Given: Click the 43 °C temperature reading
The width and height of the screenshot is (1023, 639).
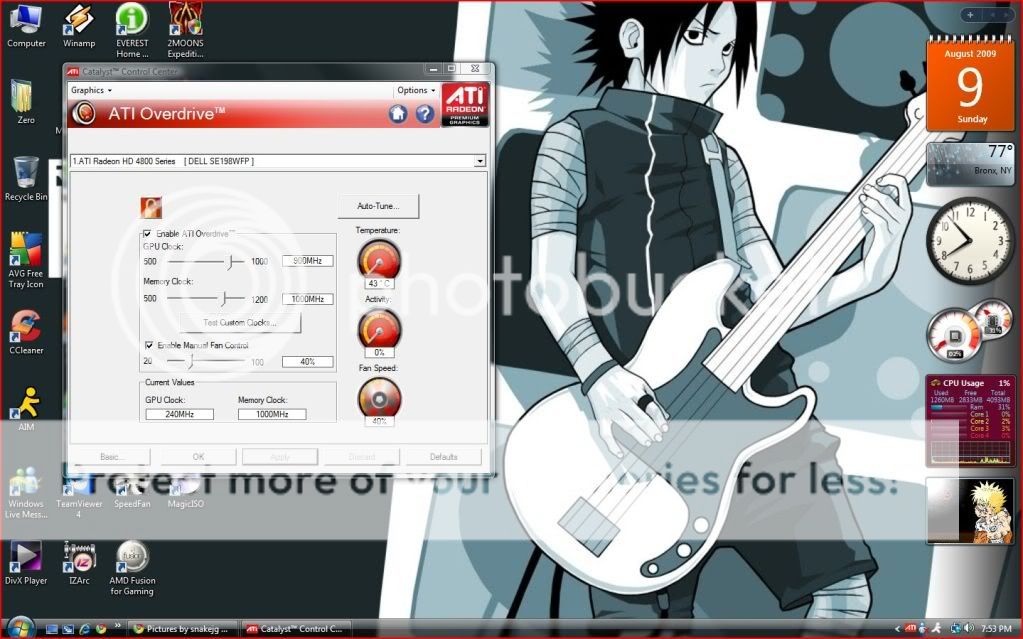Looking at the screenshot, I should pyautogui.click(x=379, y=283).
